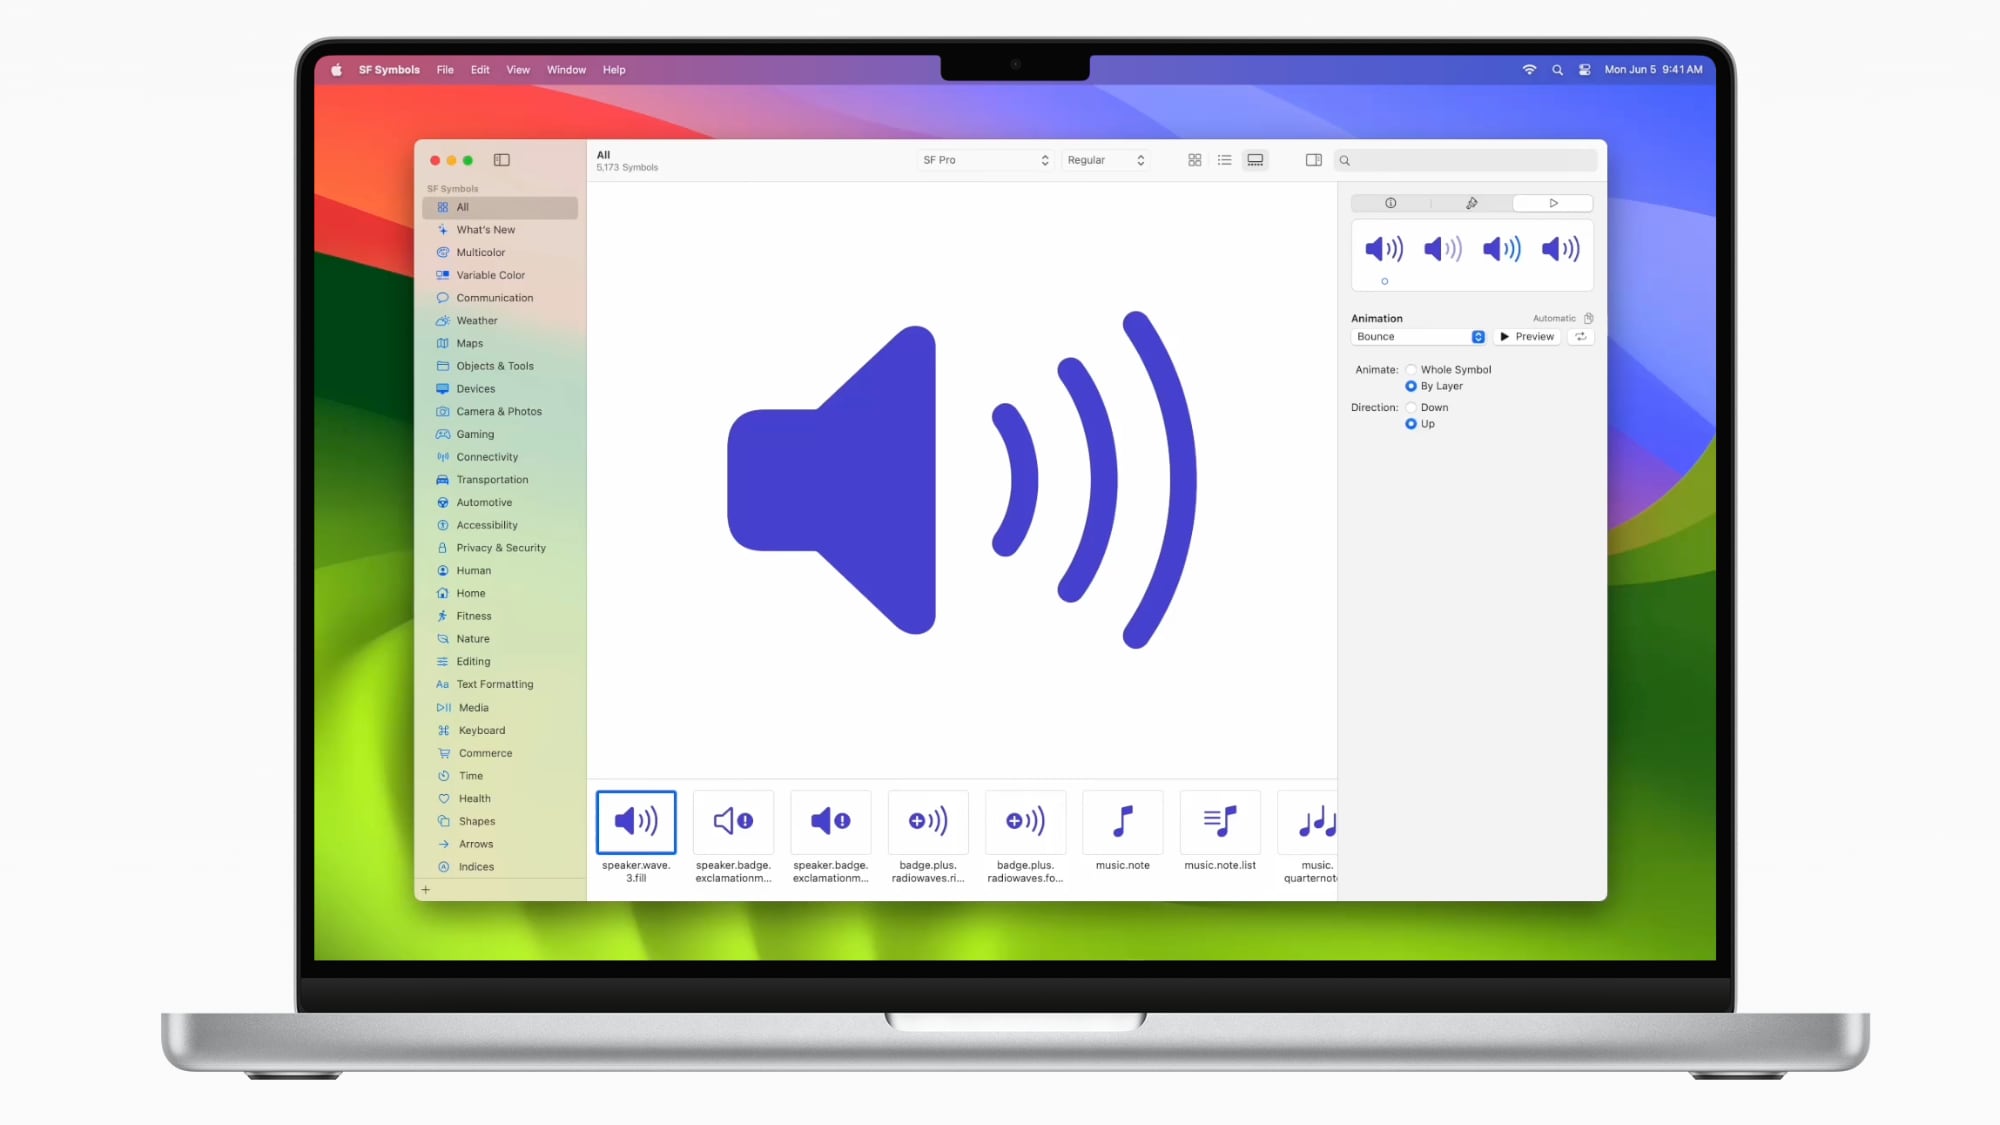Select the Accessibility symbol category

(x=486, y=524)
